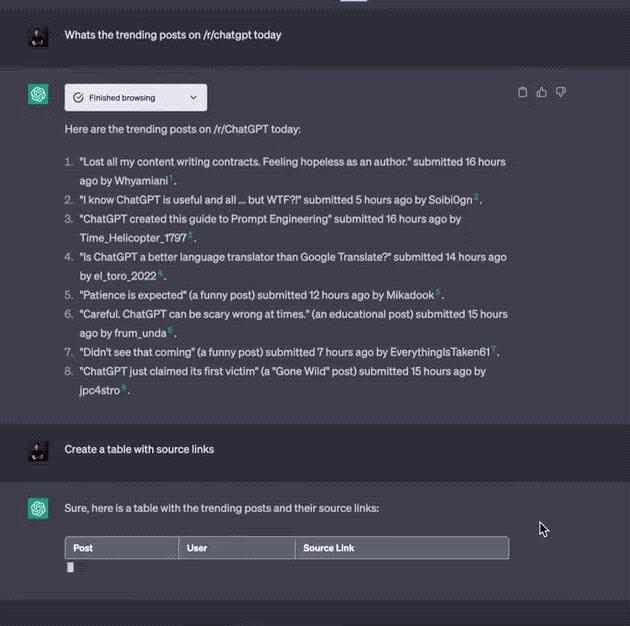Open citation 2 after Solbi0gn
Screen dimensions: 630x626
coord(476,196)
